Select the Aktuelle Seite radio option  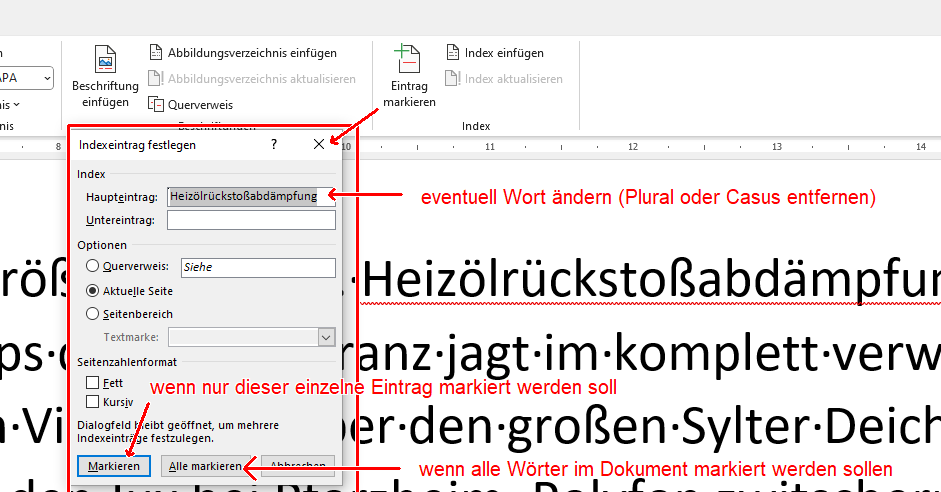coord(93,291)
